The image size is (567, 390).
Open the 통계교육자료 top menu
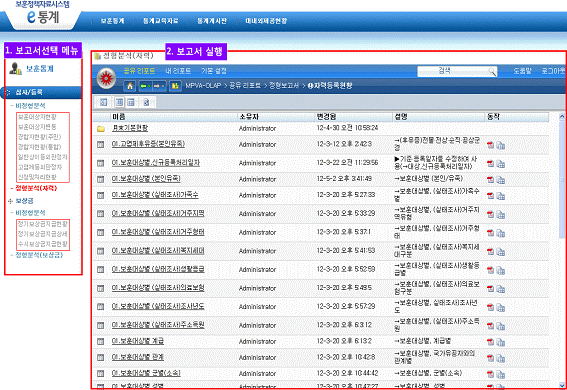(161, 21)
